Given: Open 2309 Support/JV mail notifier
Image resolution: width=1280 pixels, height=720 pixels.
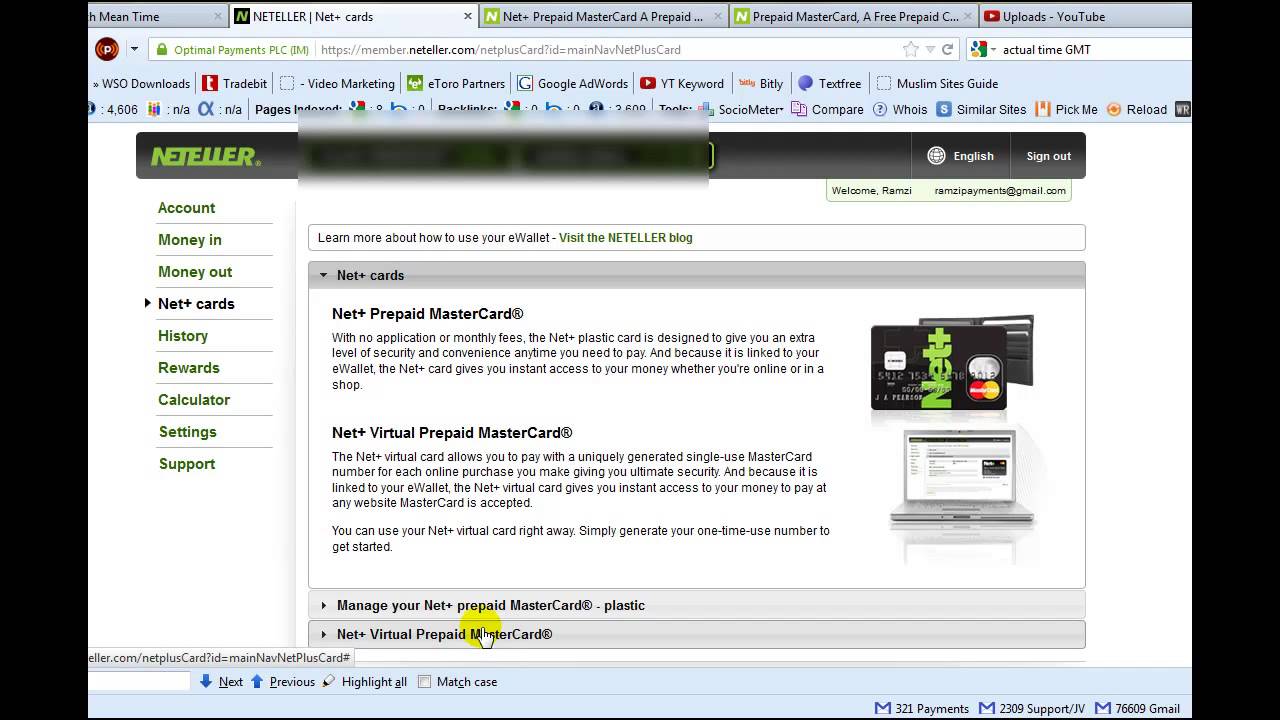Looking at the screenshot, I should 1031,708.
